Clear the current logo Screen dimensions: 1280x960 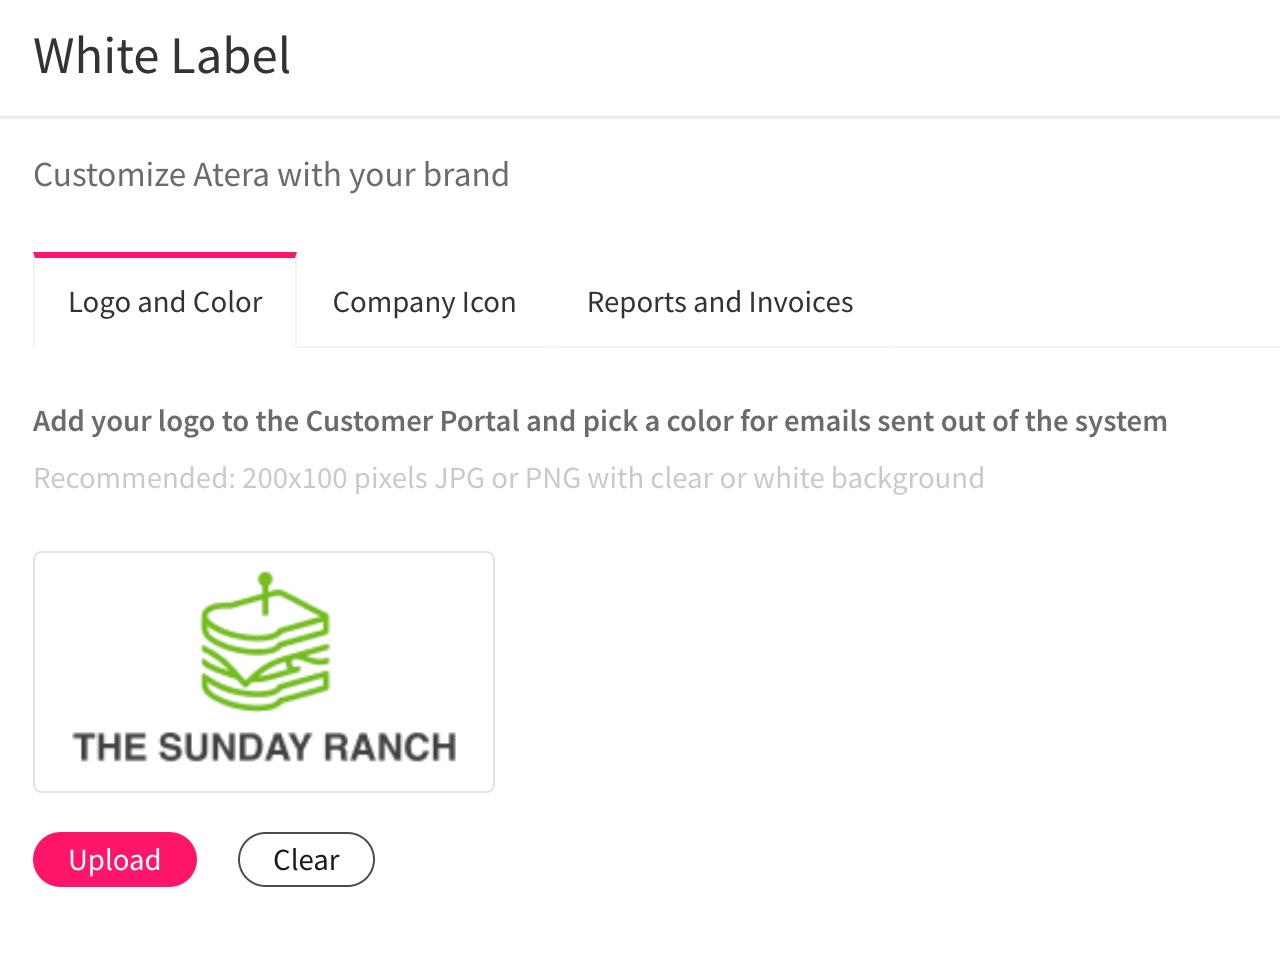306,860
